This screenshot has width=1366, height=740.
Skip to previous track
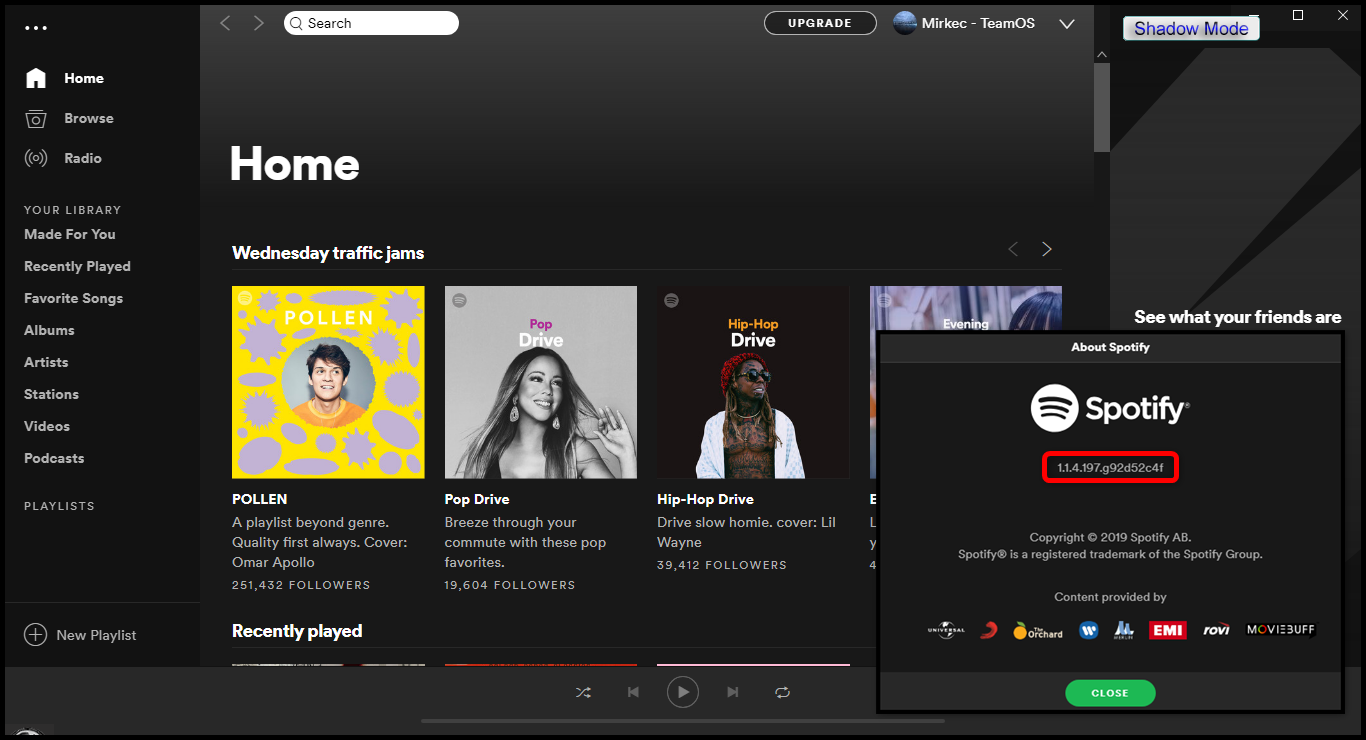[x=633, y=692]
